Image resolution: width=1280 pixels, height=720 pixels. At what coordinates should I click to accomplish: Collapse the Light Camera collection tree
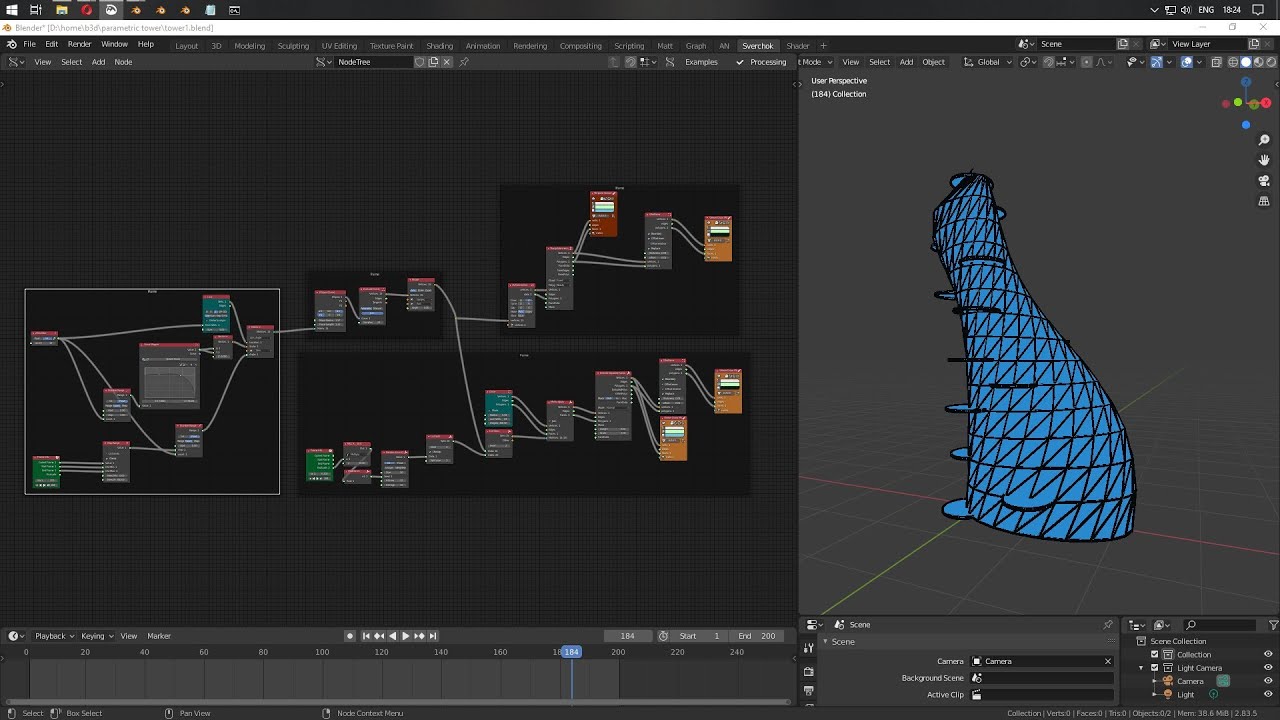point(1141,668)
